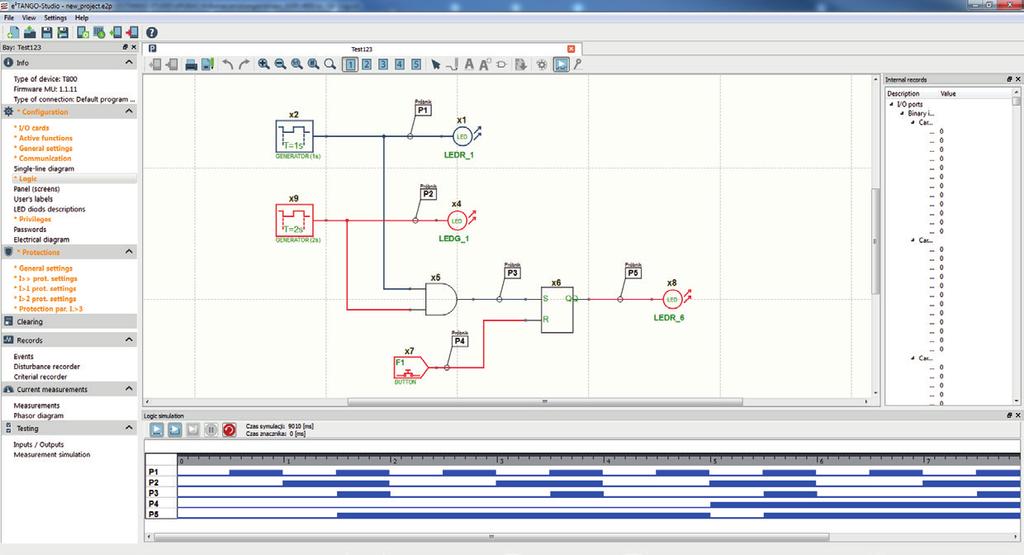The width and height of the screenshot is (1024, 555).
Task: Click the Redo arrow in logic toolbar
Action: (x=244, y=64)
